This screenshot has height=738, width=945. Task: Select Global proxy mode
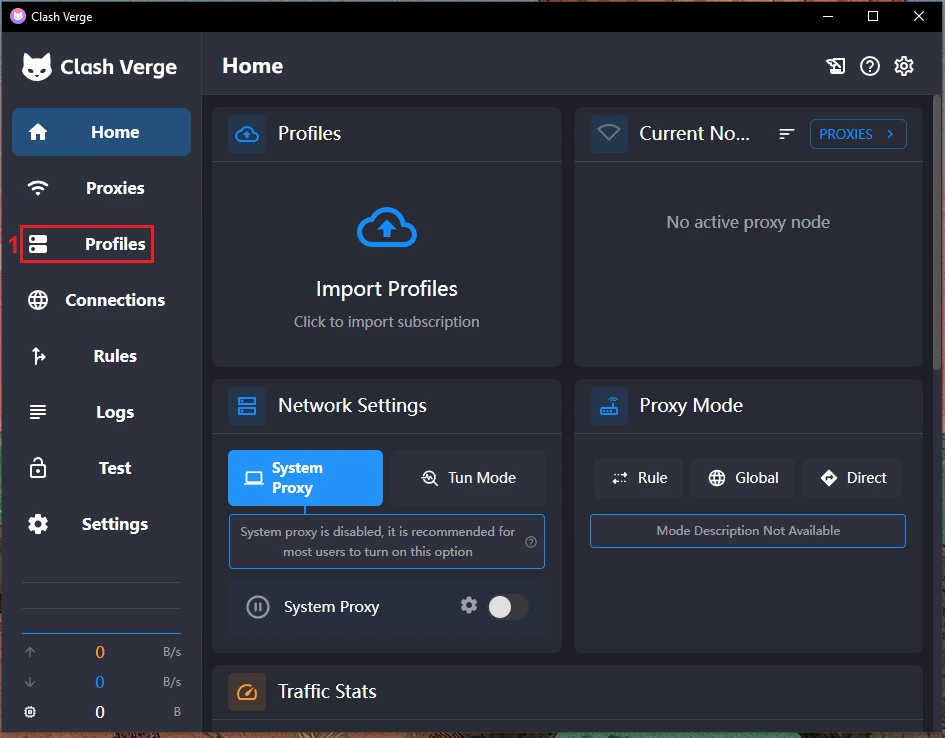tap(743, 478)
